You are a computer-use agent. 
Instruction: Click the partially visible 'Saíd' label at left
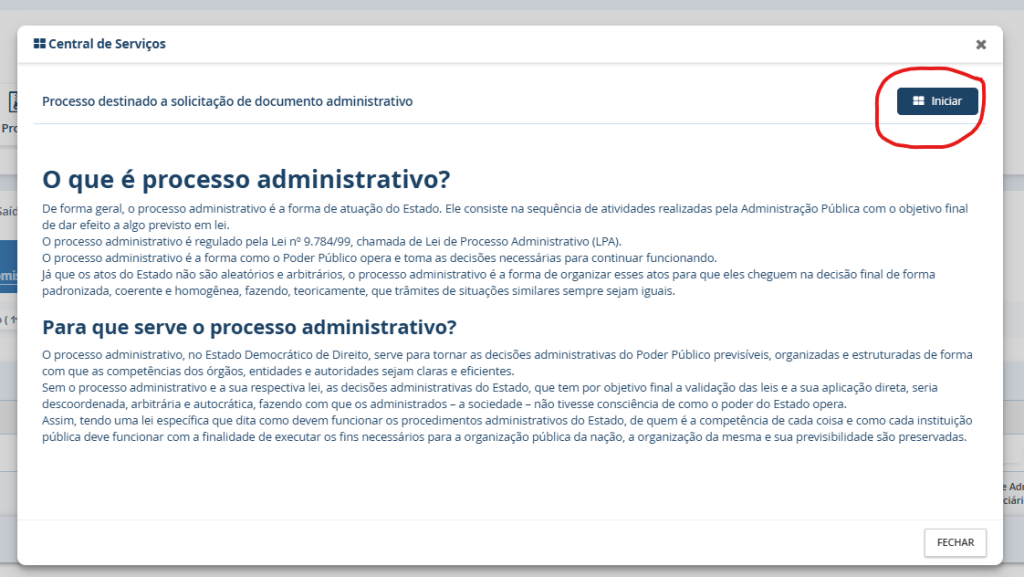pos(8,211)
